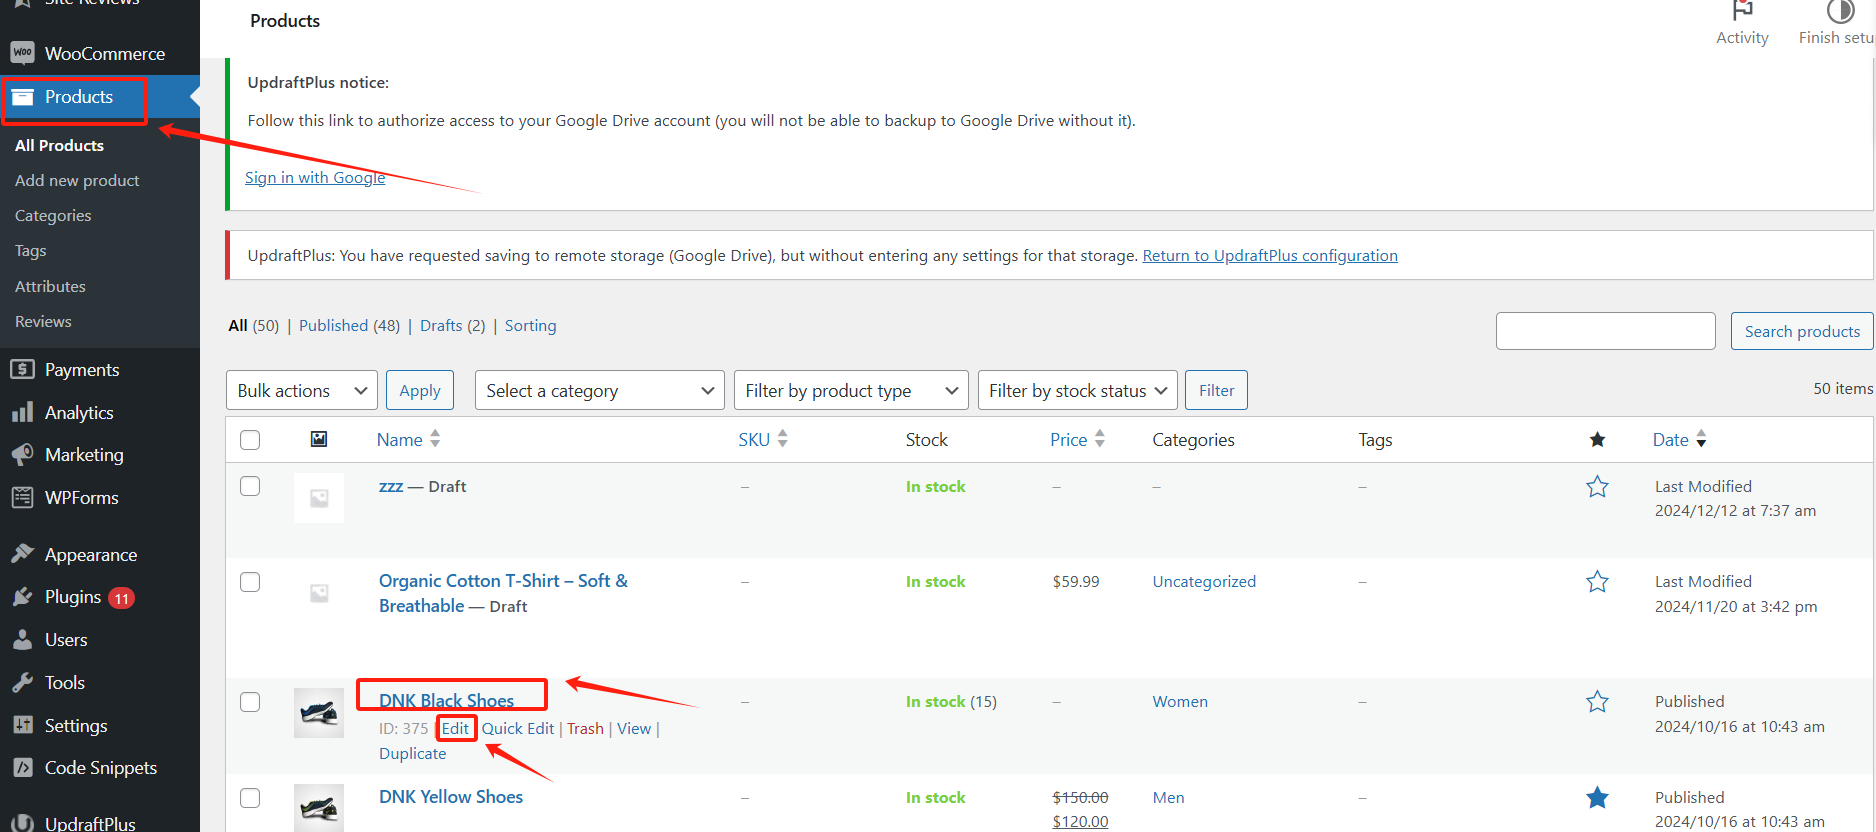Open the WooCommerce menu icon
The width and height of the screenshot is (1876, 832).
click(x=22, y=53)
